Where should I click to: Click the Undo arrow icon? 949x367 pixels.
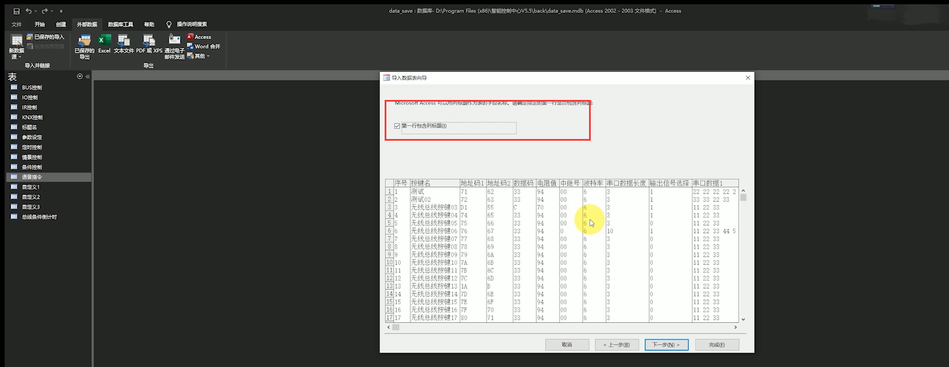click(28, 11)
